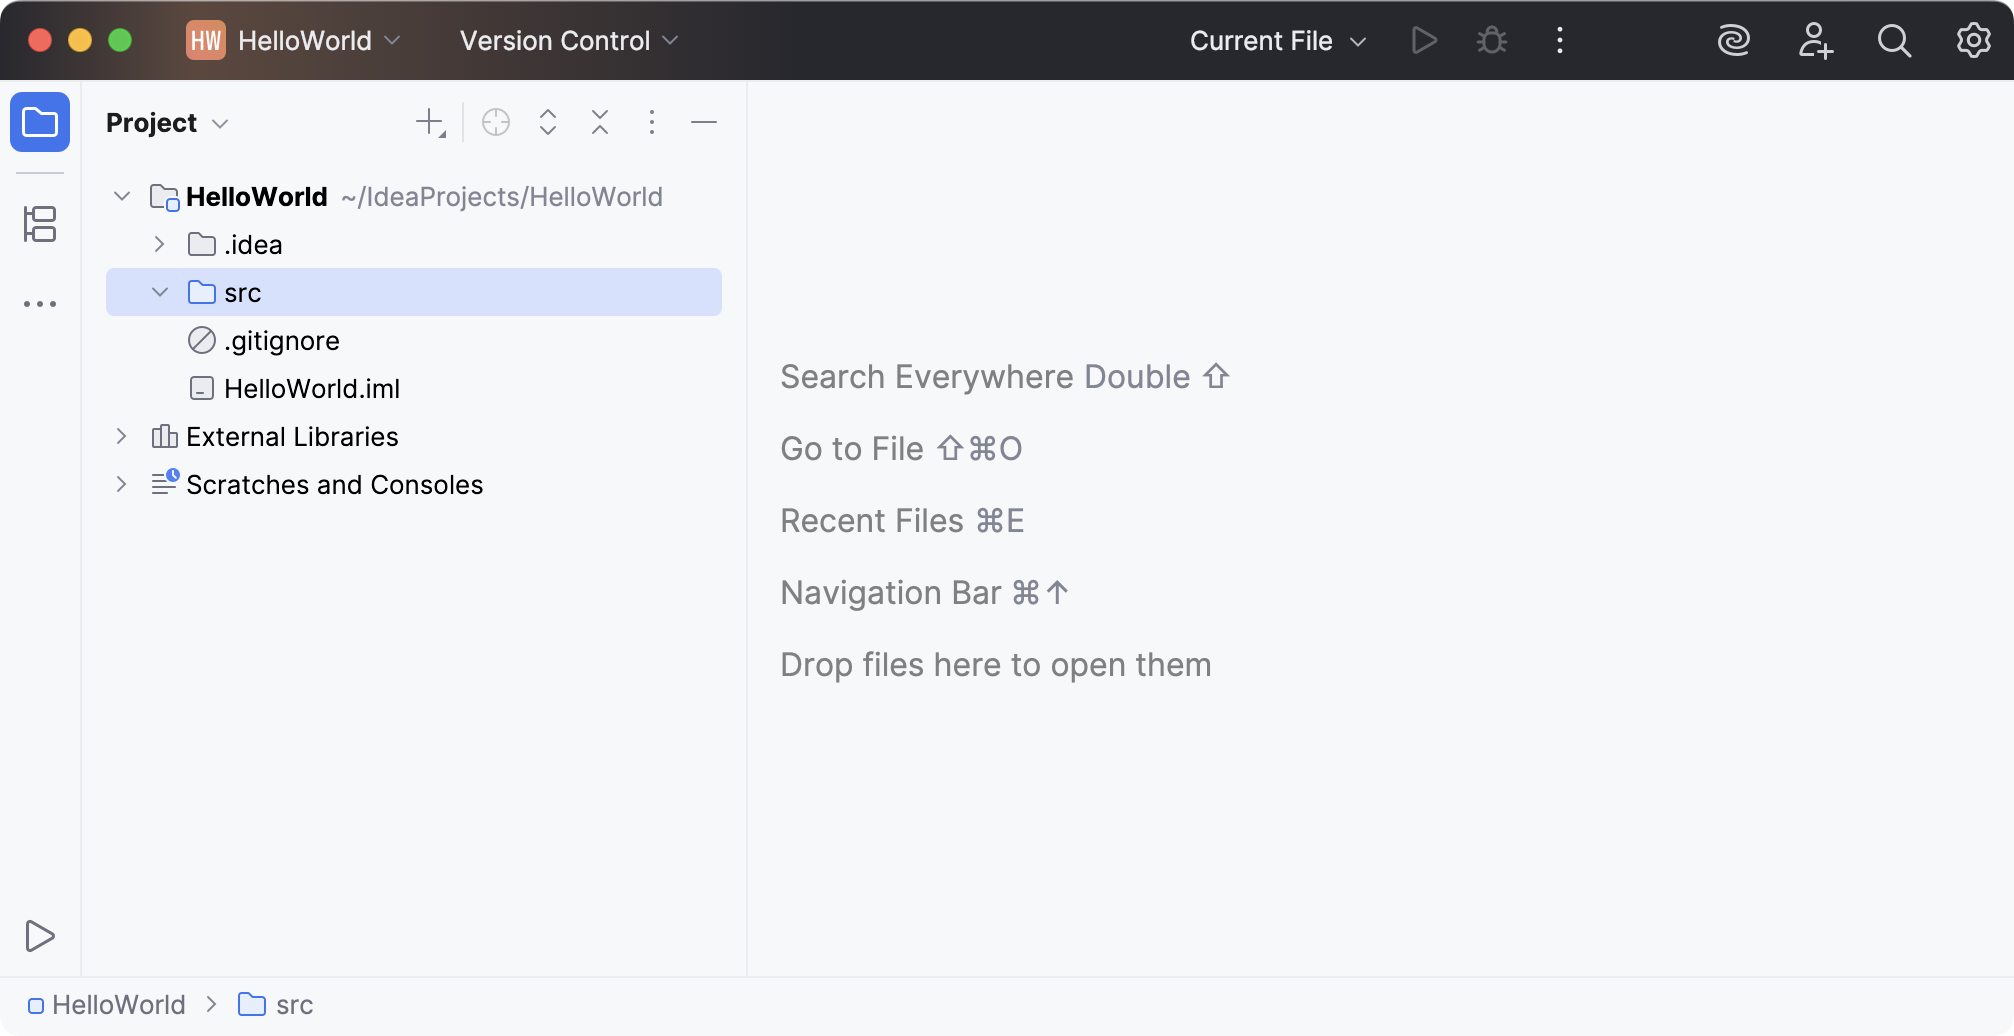Open the Current File run configuration dropdown
Viewport: 2014px width, 1036px height.
coord(1277,41)
